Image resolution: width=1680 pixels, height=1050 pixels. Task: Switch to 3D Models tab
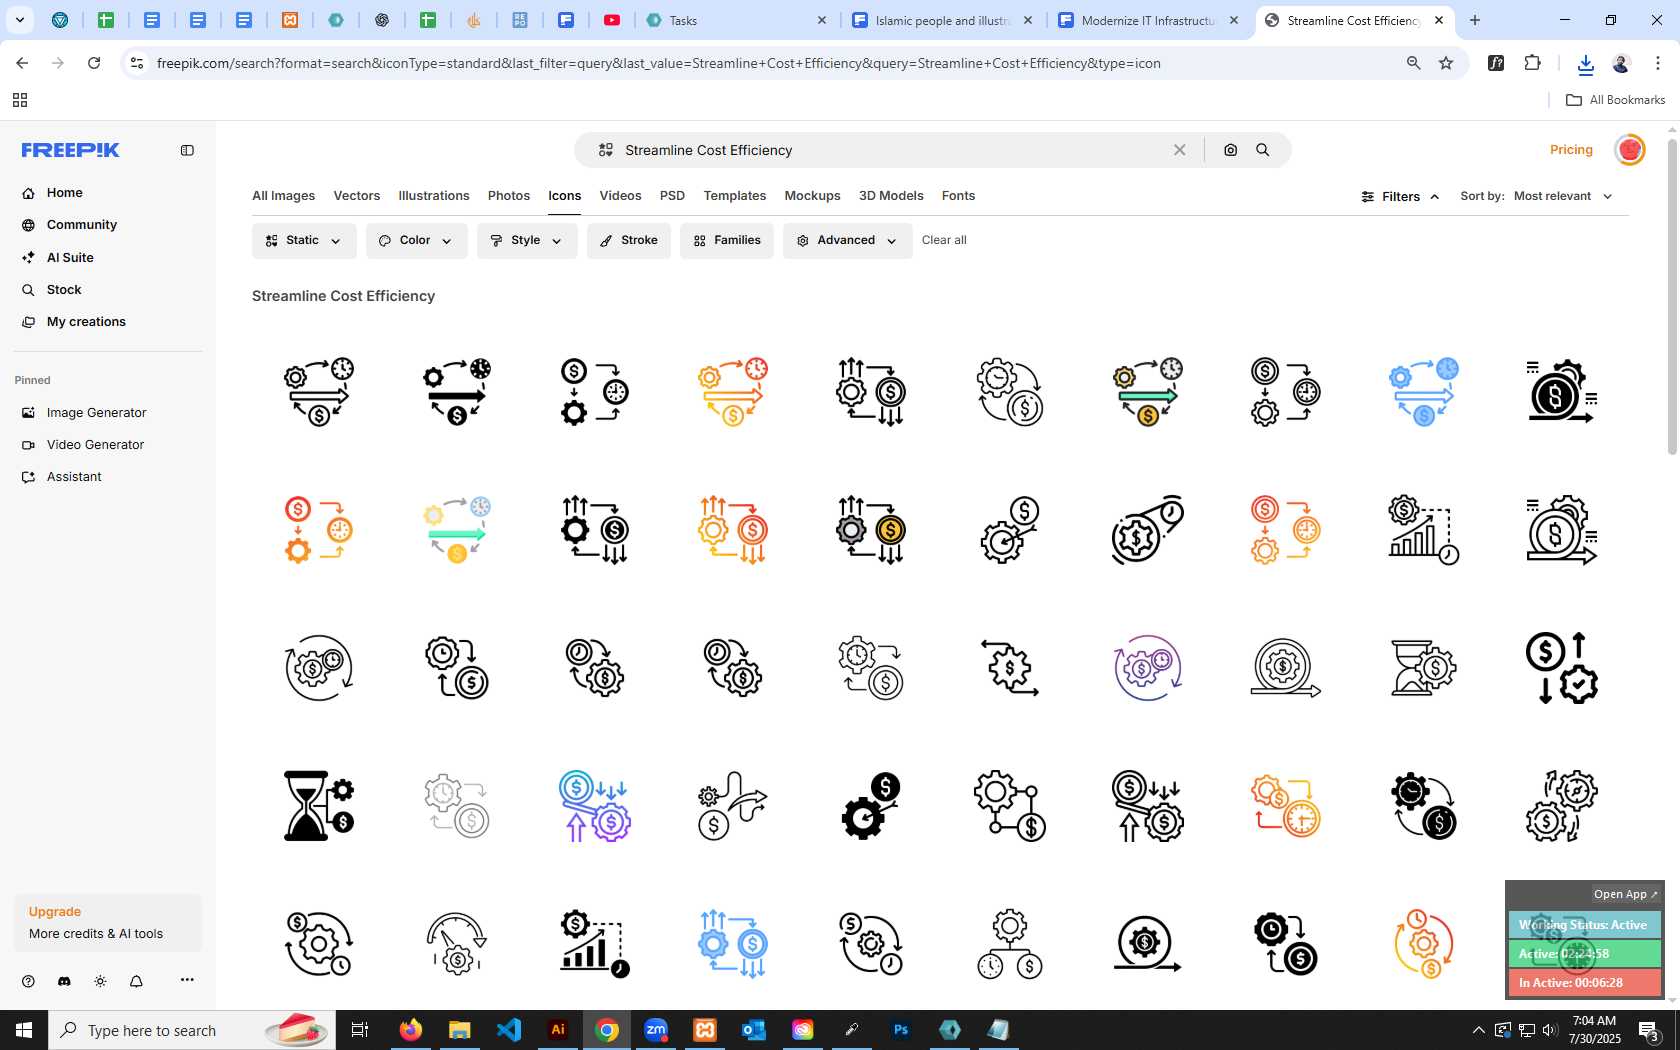coord(891,196)
